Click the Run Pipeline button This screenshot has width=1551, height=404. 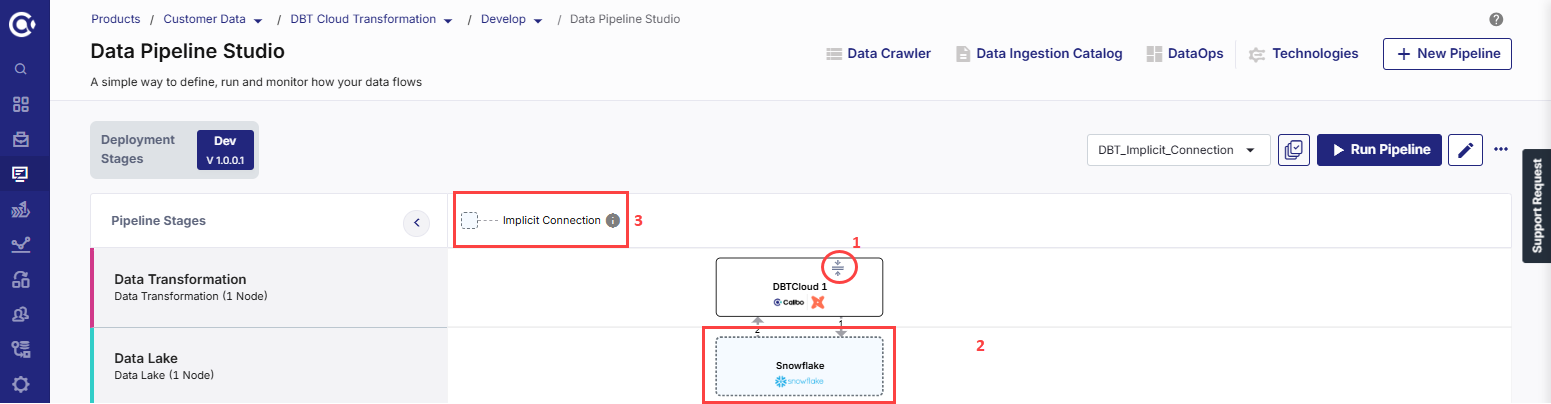pos(1379,150)
